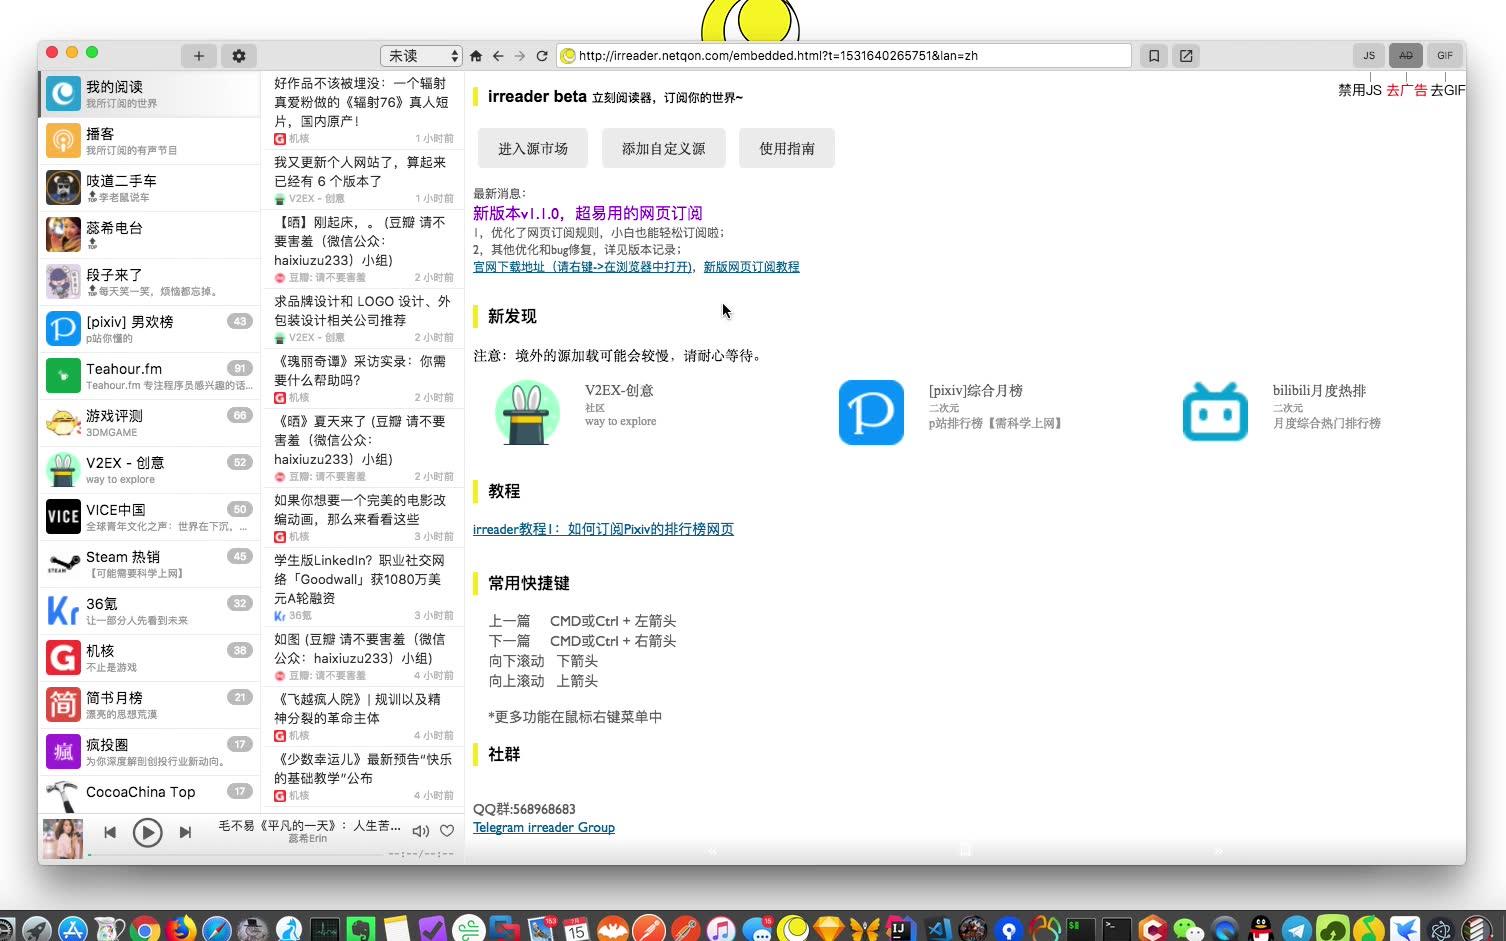This screenshot has height=941, width=1506.
Task: Open article 《少数幸运儿》最新预告
Action: click(x=363, y=776)
